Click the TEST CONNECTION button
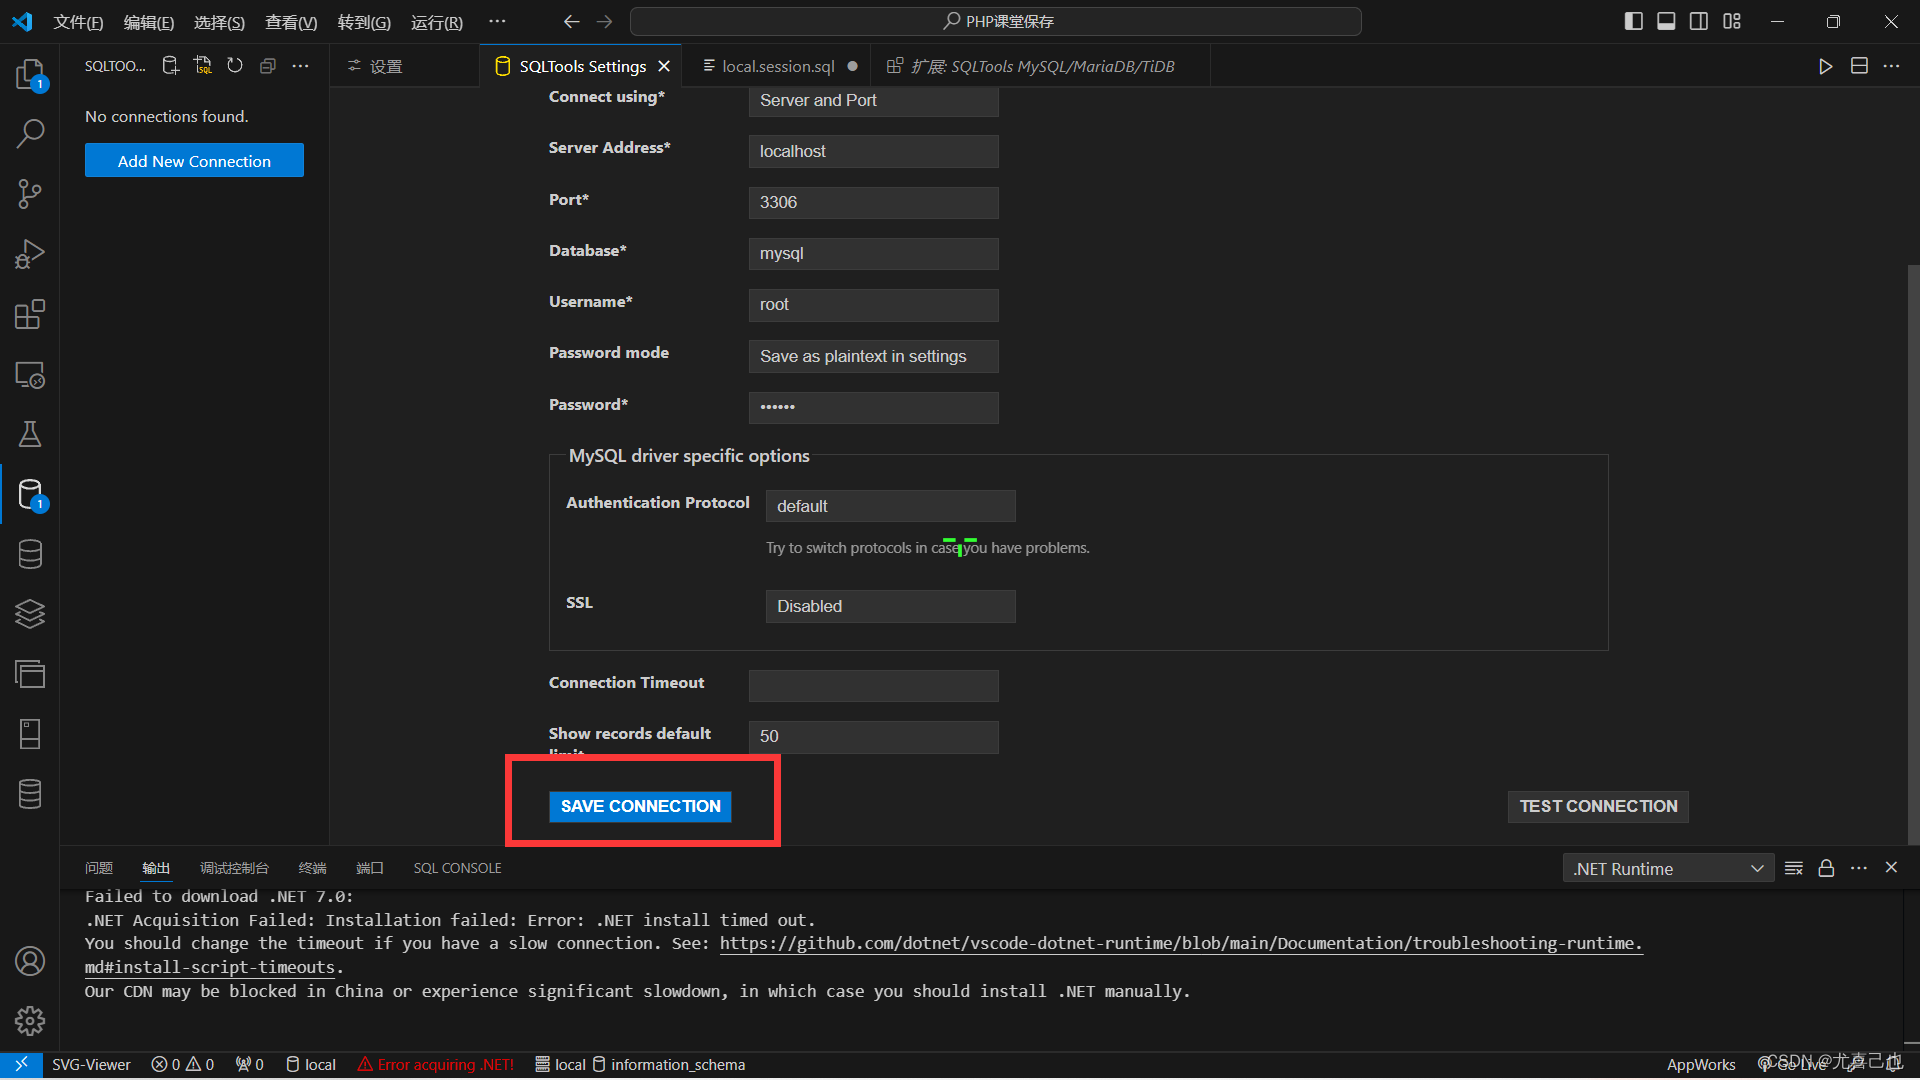 1597,806
